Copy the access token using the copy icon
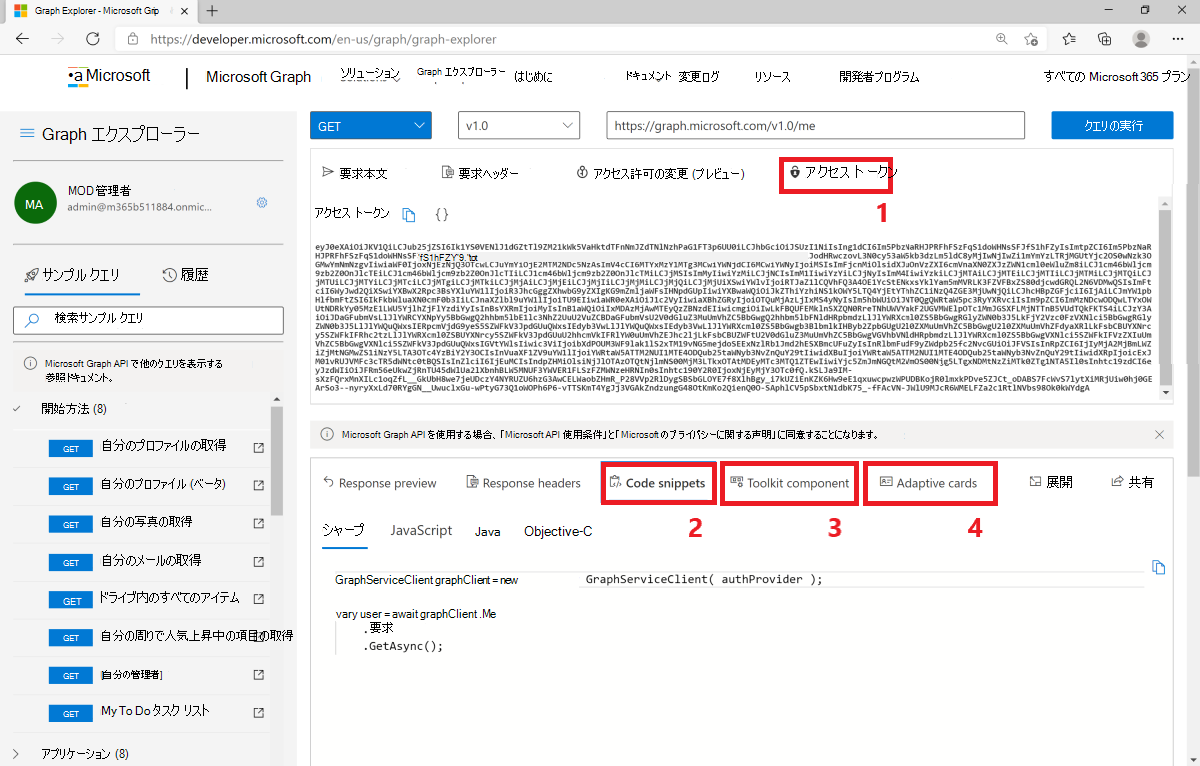 point(409,214)
